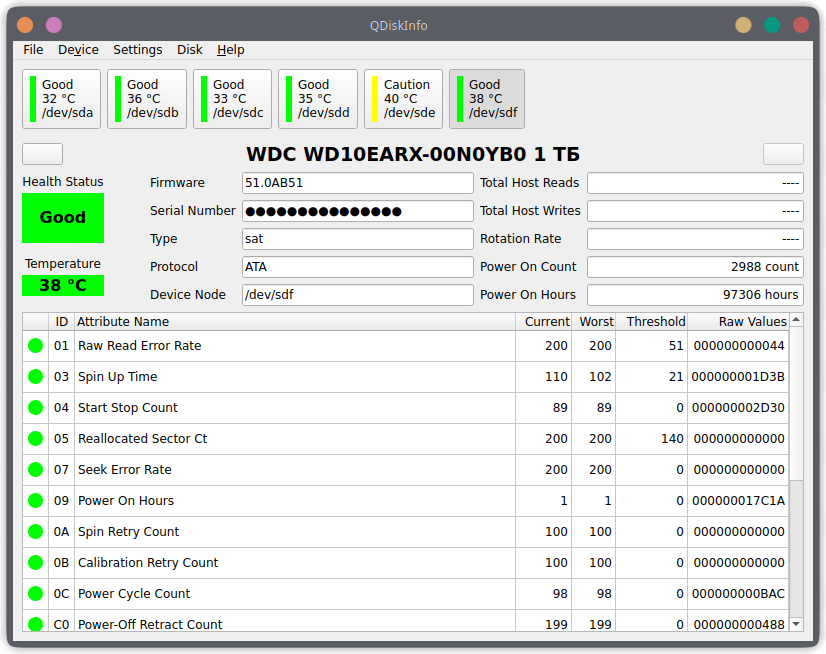
Task: Select the /dev/sdd disk button
Action: [318, 99]
